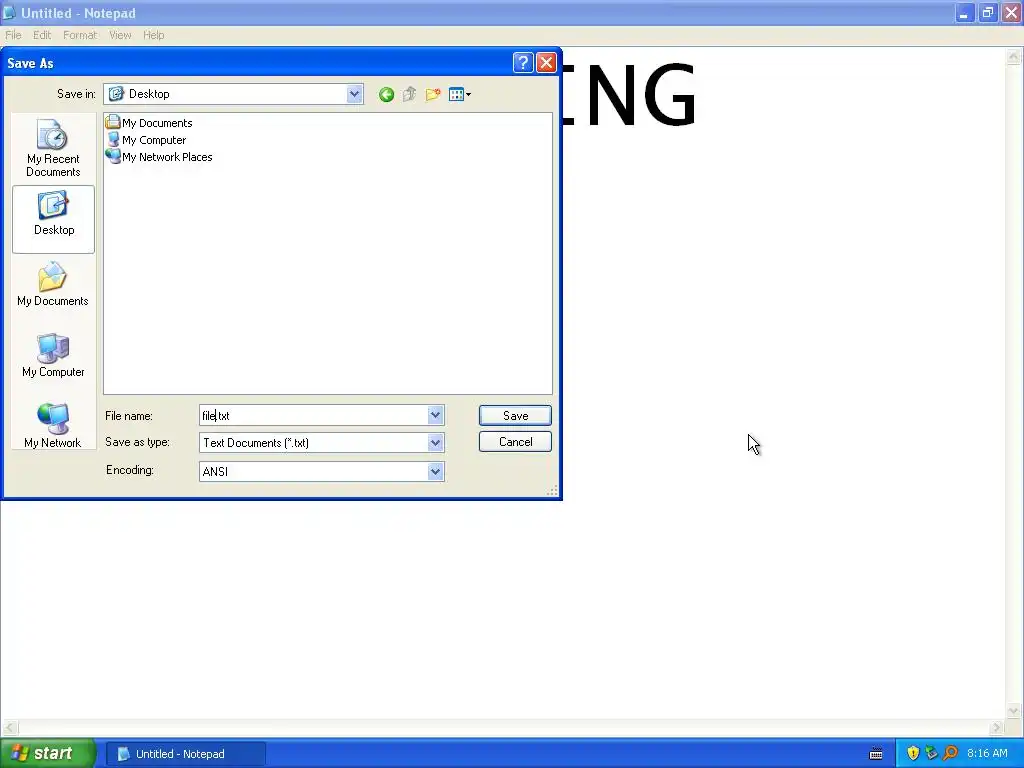The width and height of the screenshot is (1024, 768).
Task: Select My Computer in the file list
Action: click(146, 140)
